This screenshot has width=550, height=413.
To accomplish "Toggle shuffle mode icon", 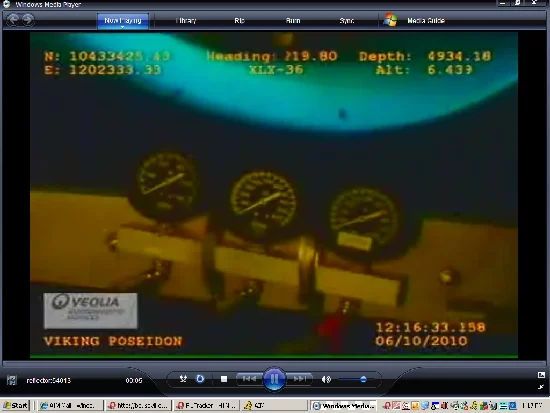I will pos(183,379).
